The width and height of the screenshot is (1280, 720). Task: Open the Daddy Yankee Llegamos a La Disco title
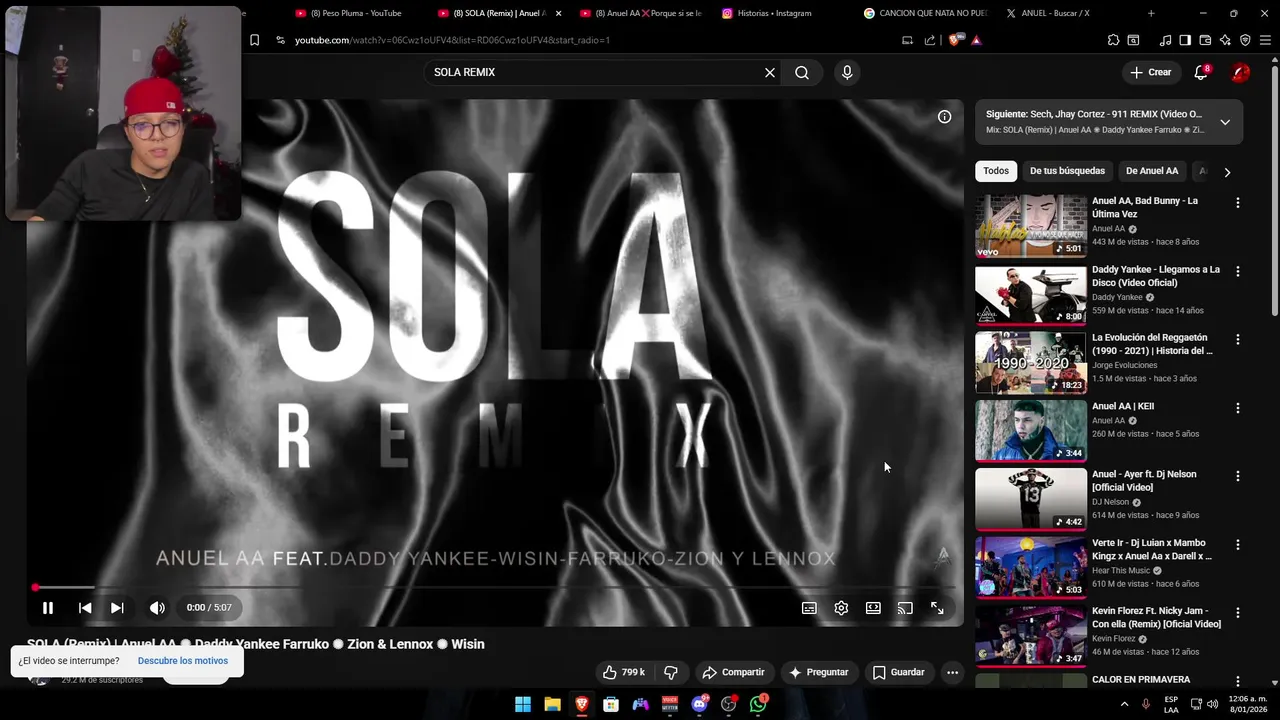click(x=1156, y=276)
